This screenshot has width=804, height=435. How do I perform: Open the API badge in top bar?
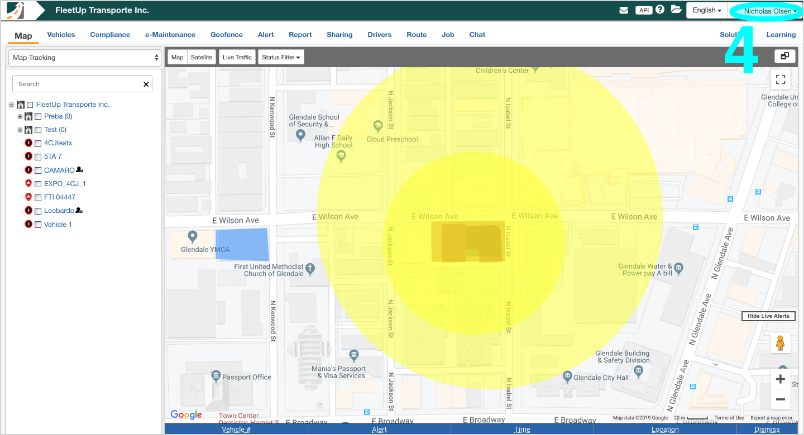[x=644, y=10]
